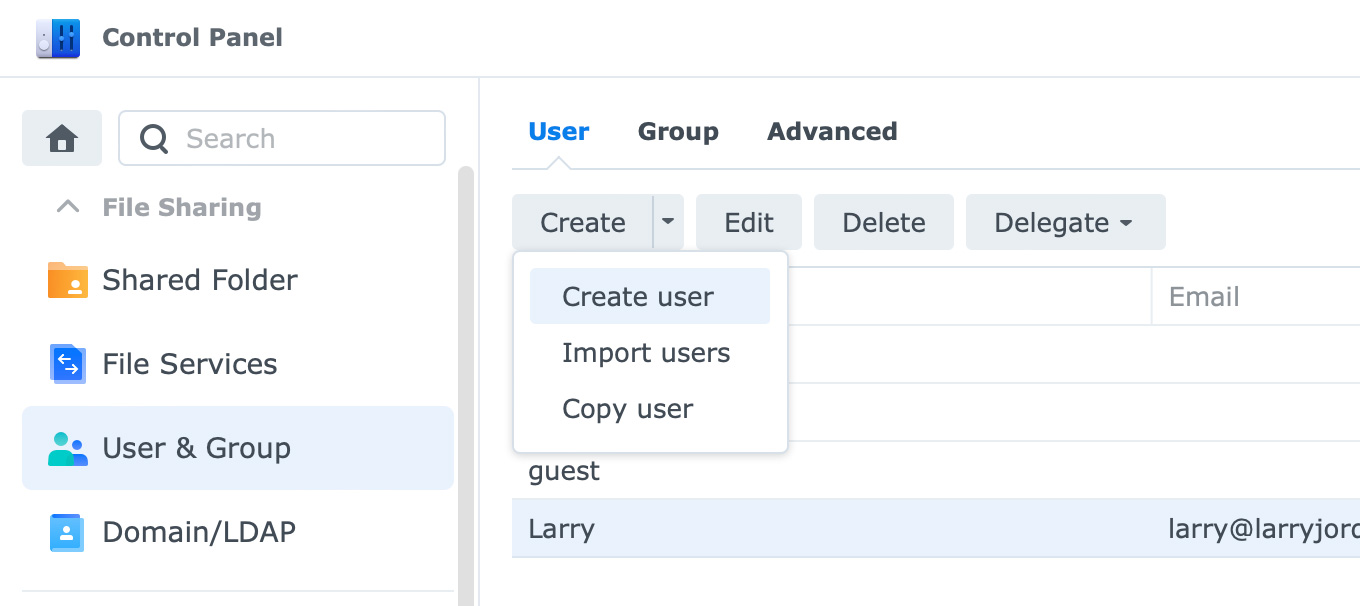The height and width of the screenshot is (606, 1360).
Task: Click the Email column header
Action: point(1204,297)
